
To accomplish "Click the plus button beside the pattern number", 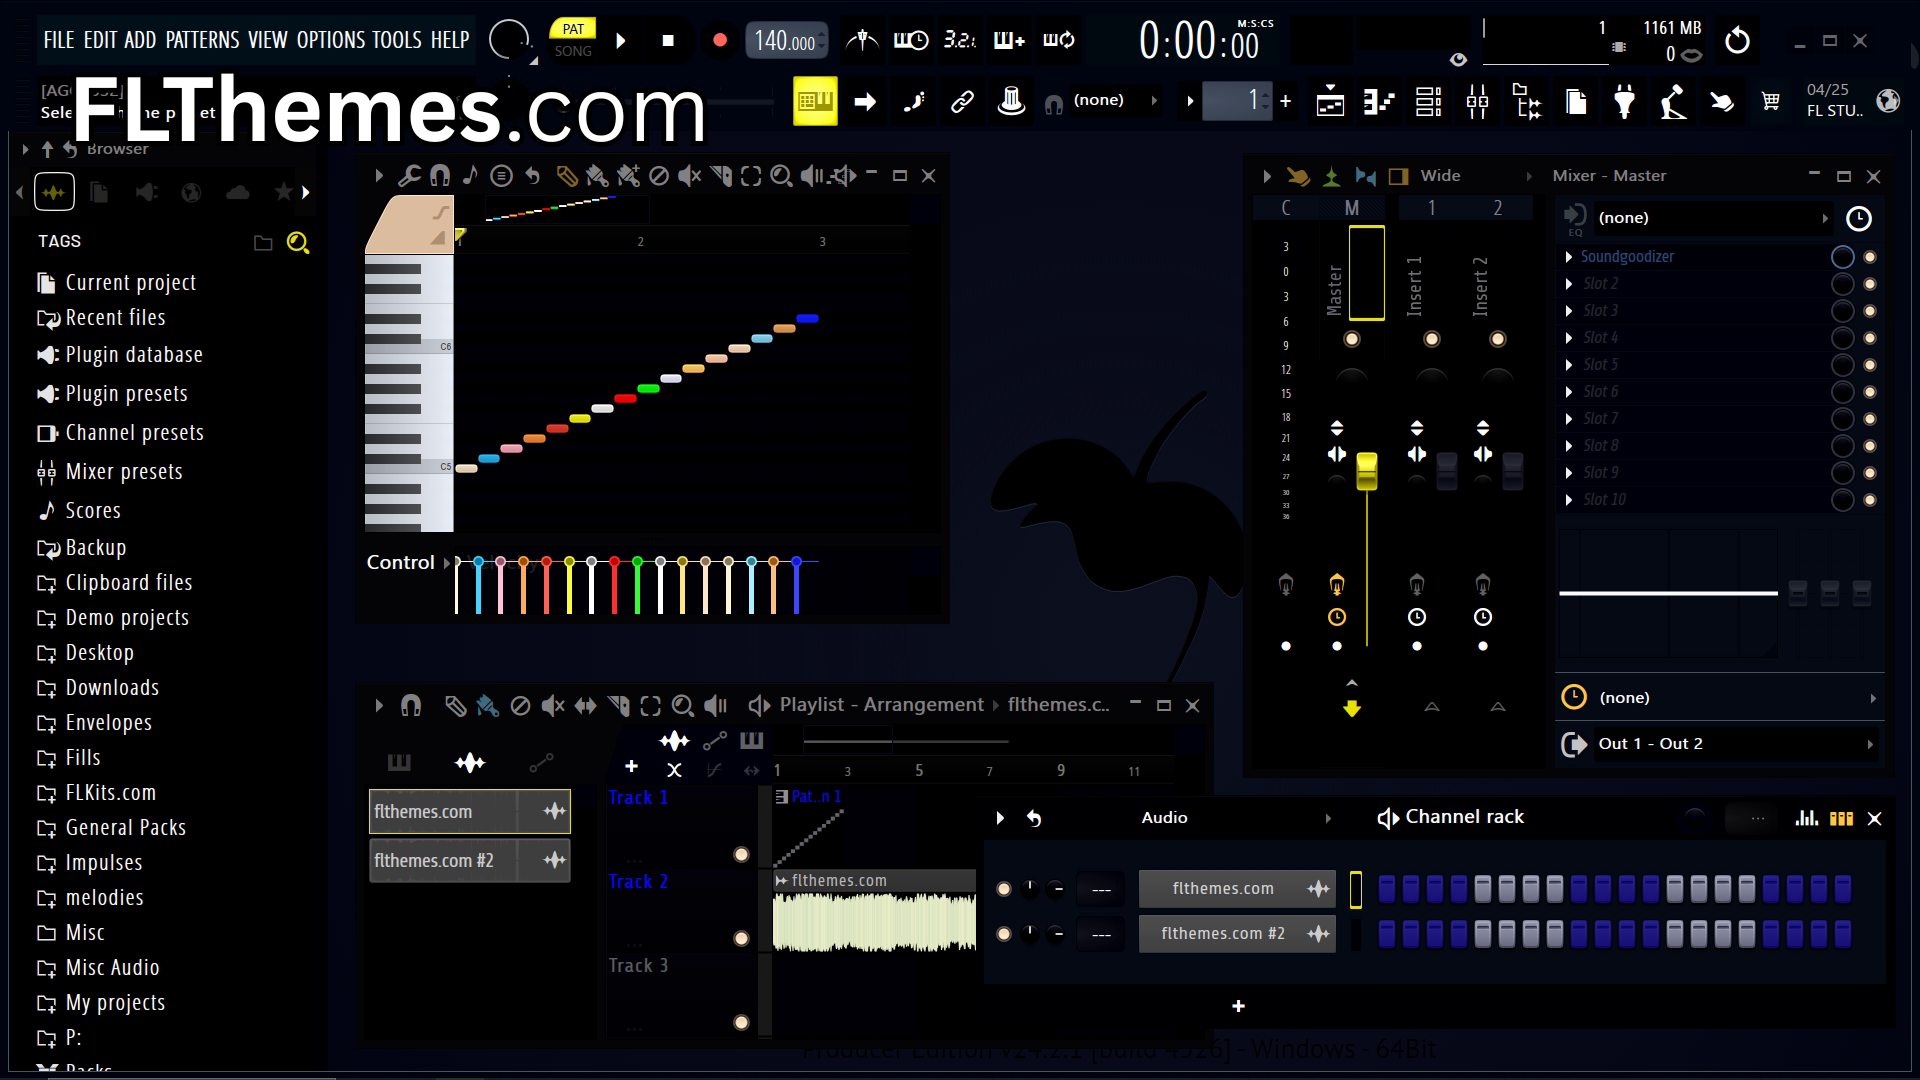I will click(x=1285, y=101).
